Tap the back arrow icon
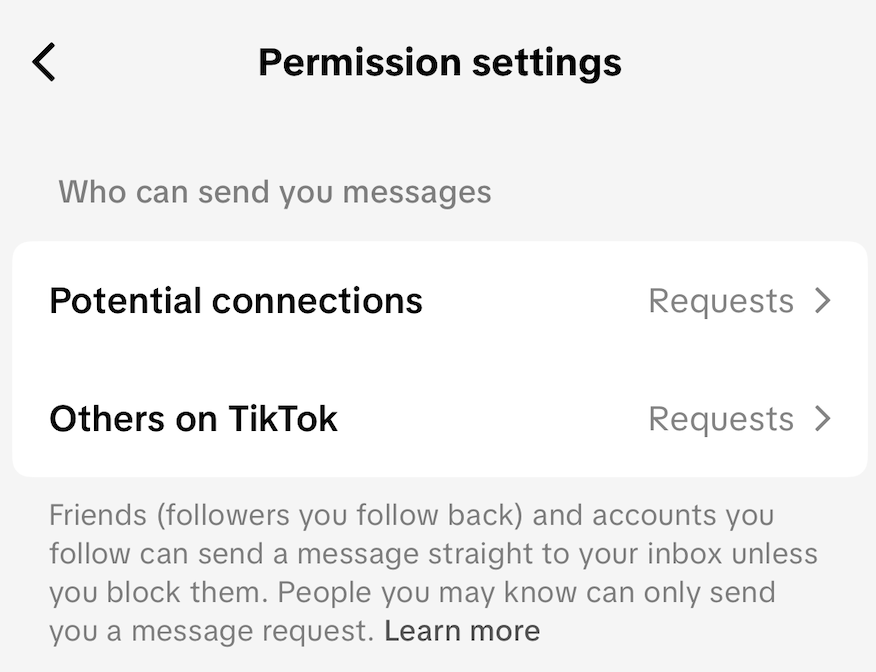Viewport: 876px width, 672px height. click(x=44, y=62)
